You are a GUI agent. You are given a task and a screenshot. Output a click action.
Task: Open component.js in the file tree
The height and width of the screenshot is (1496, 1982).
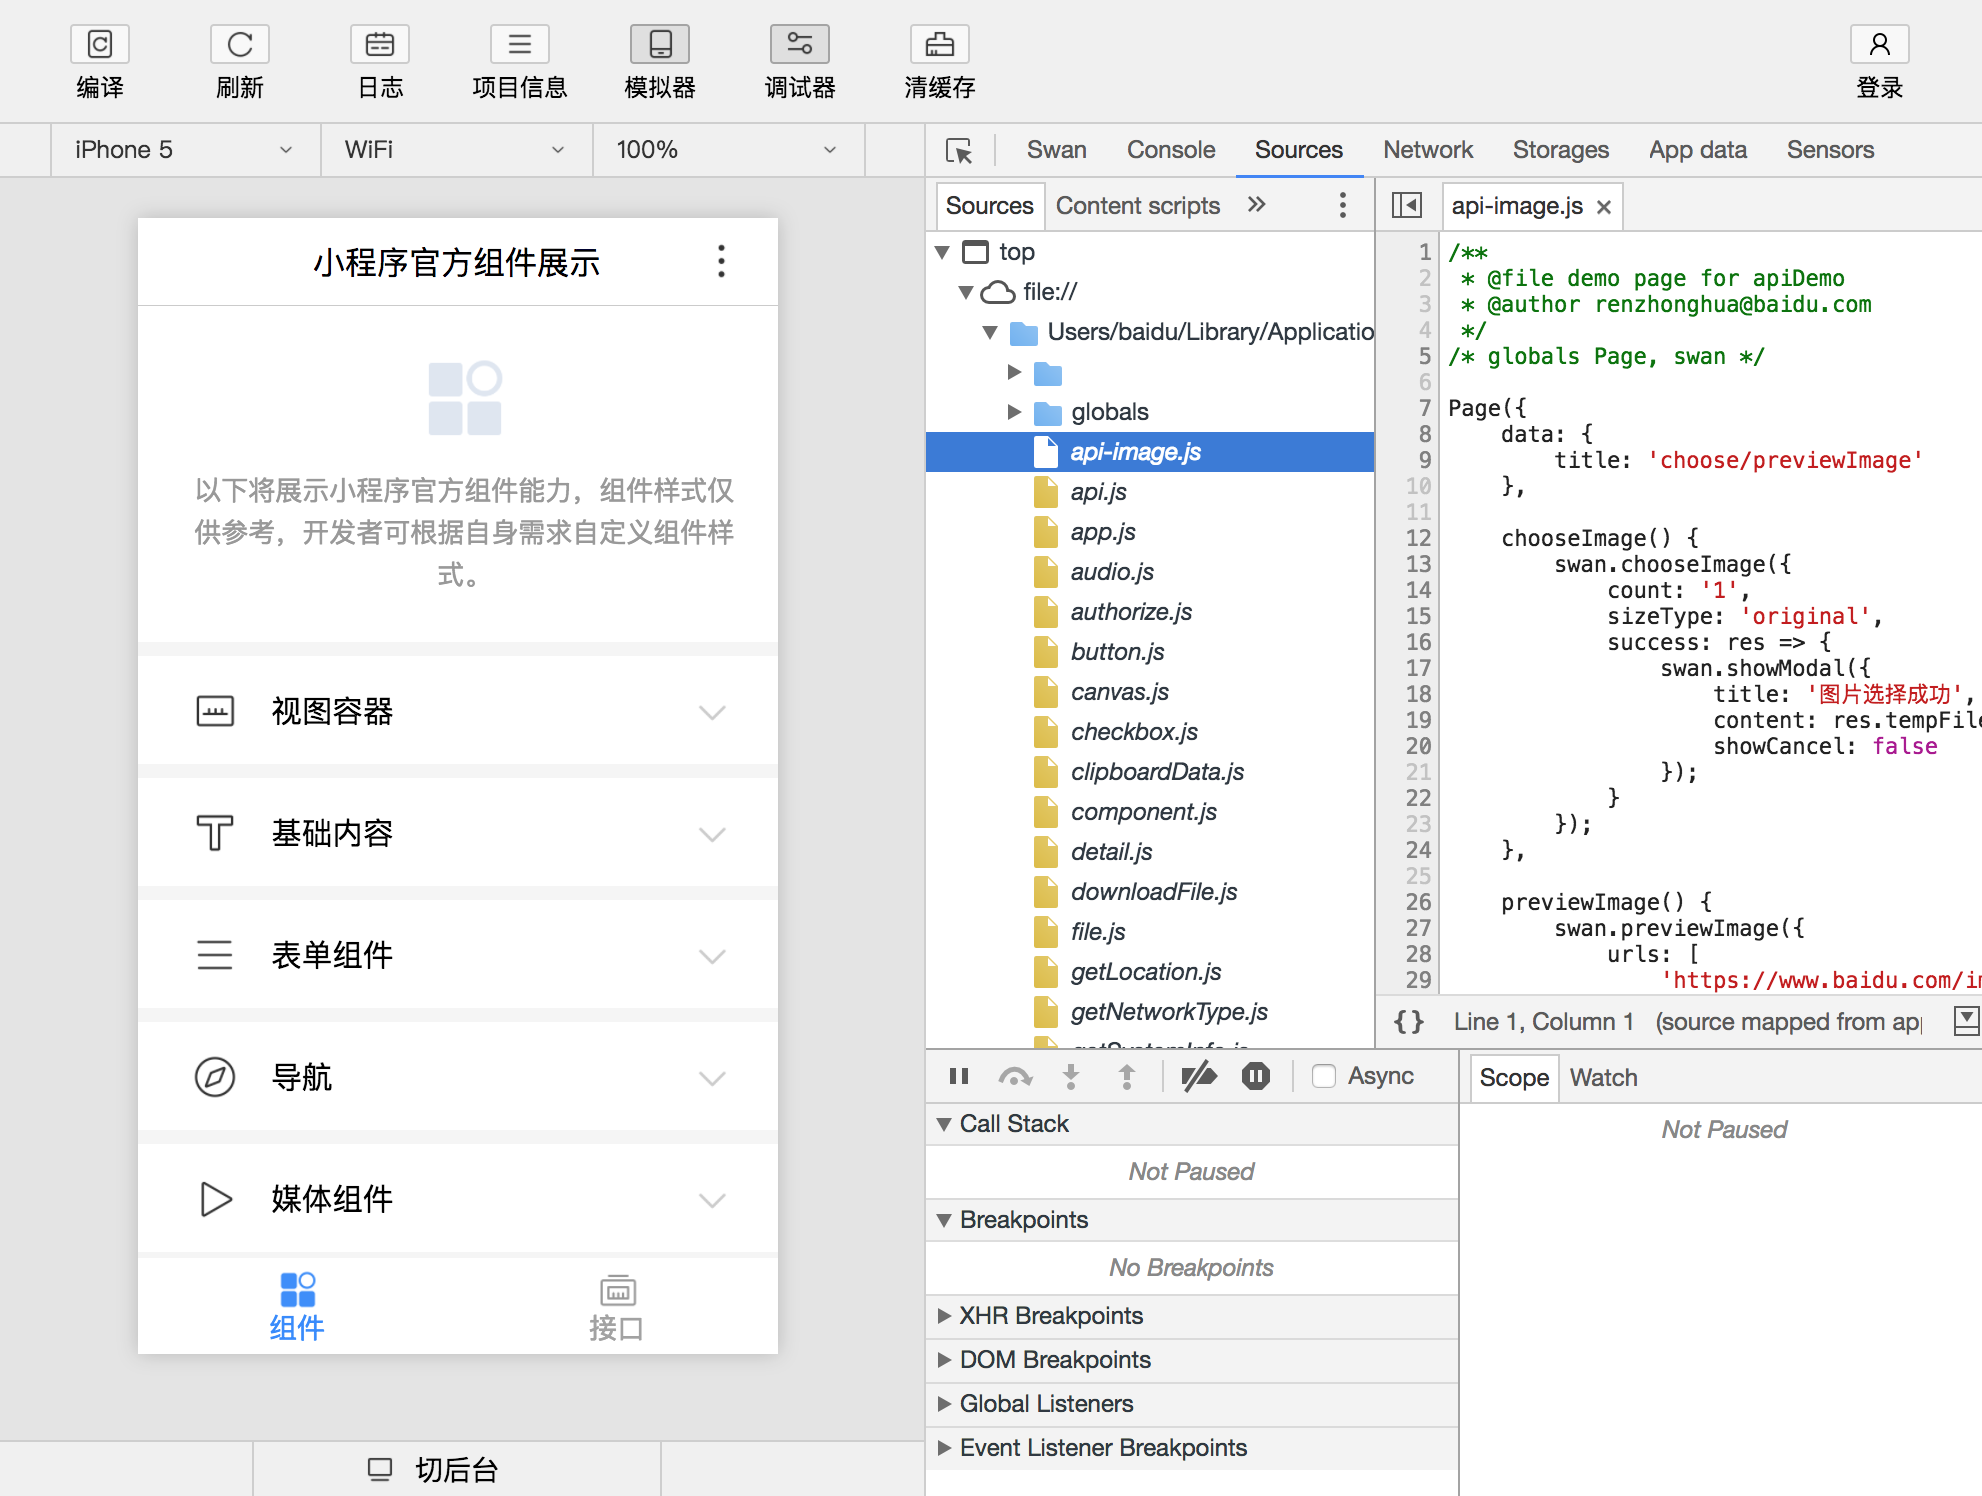point(1144,812)
